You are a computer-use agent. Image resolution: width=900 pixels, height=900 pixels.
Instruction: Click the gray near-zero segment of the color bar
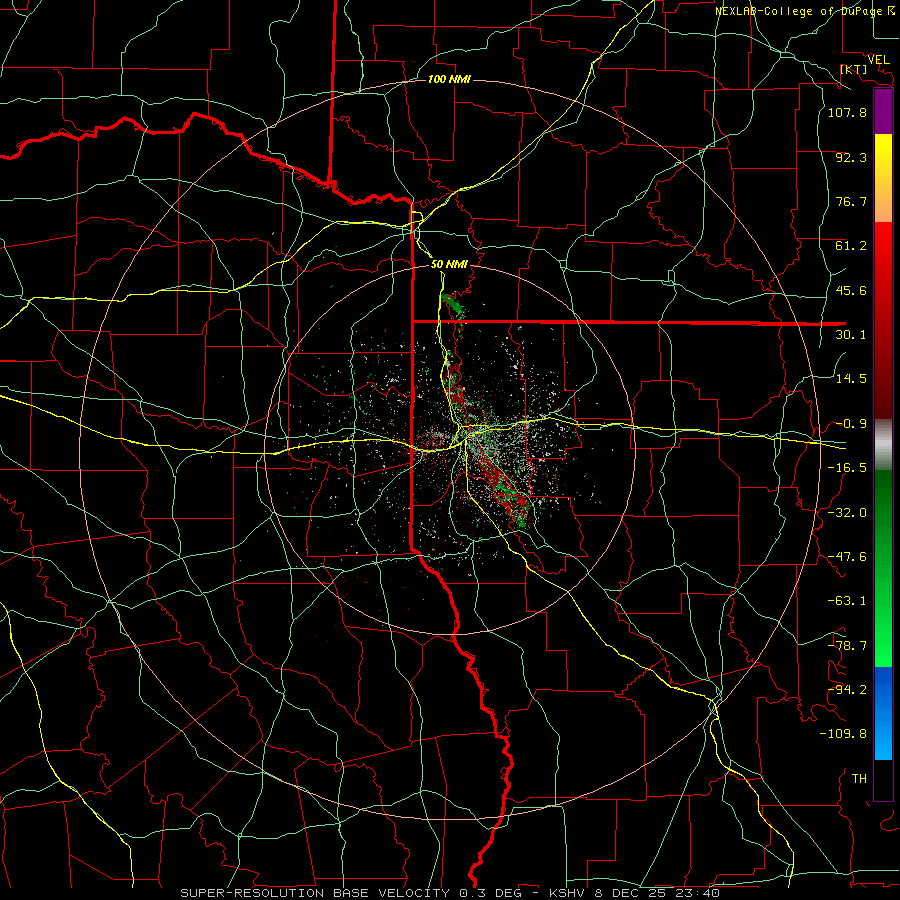coord(883,444)
